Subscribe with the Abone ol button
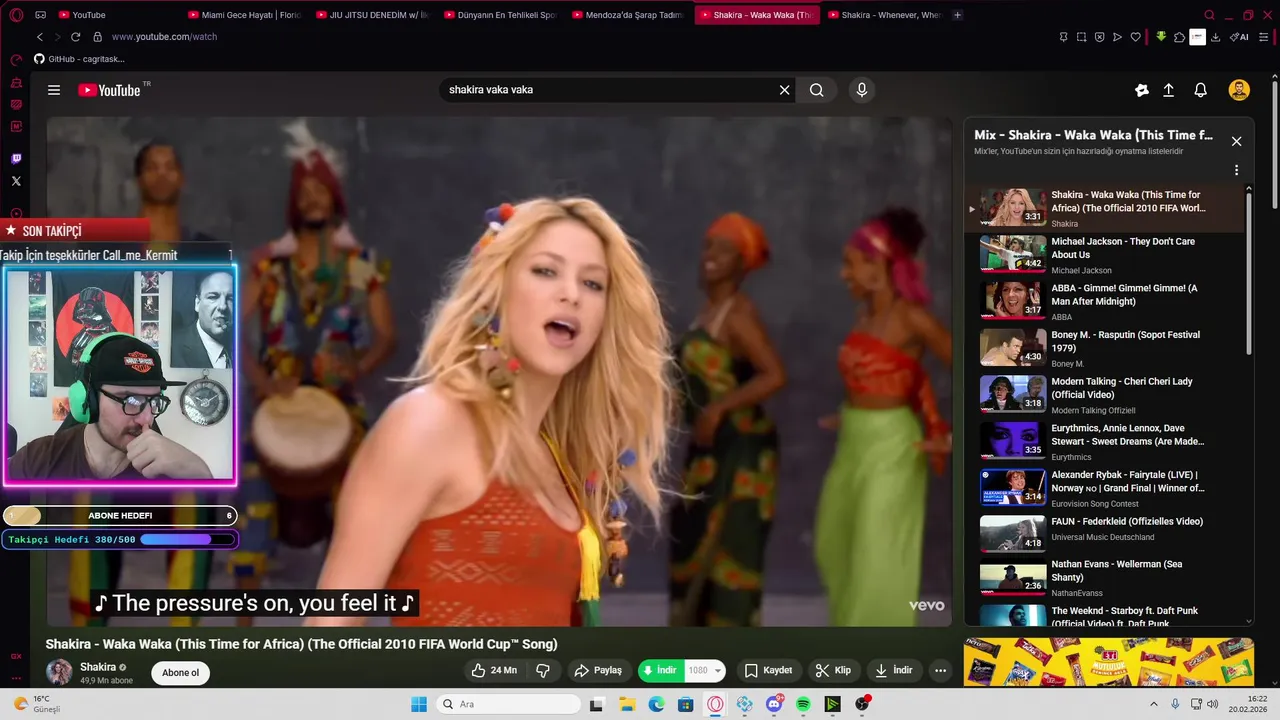The image size is (1280, 720). tap(181, 673)
